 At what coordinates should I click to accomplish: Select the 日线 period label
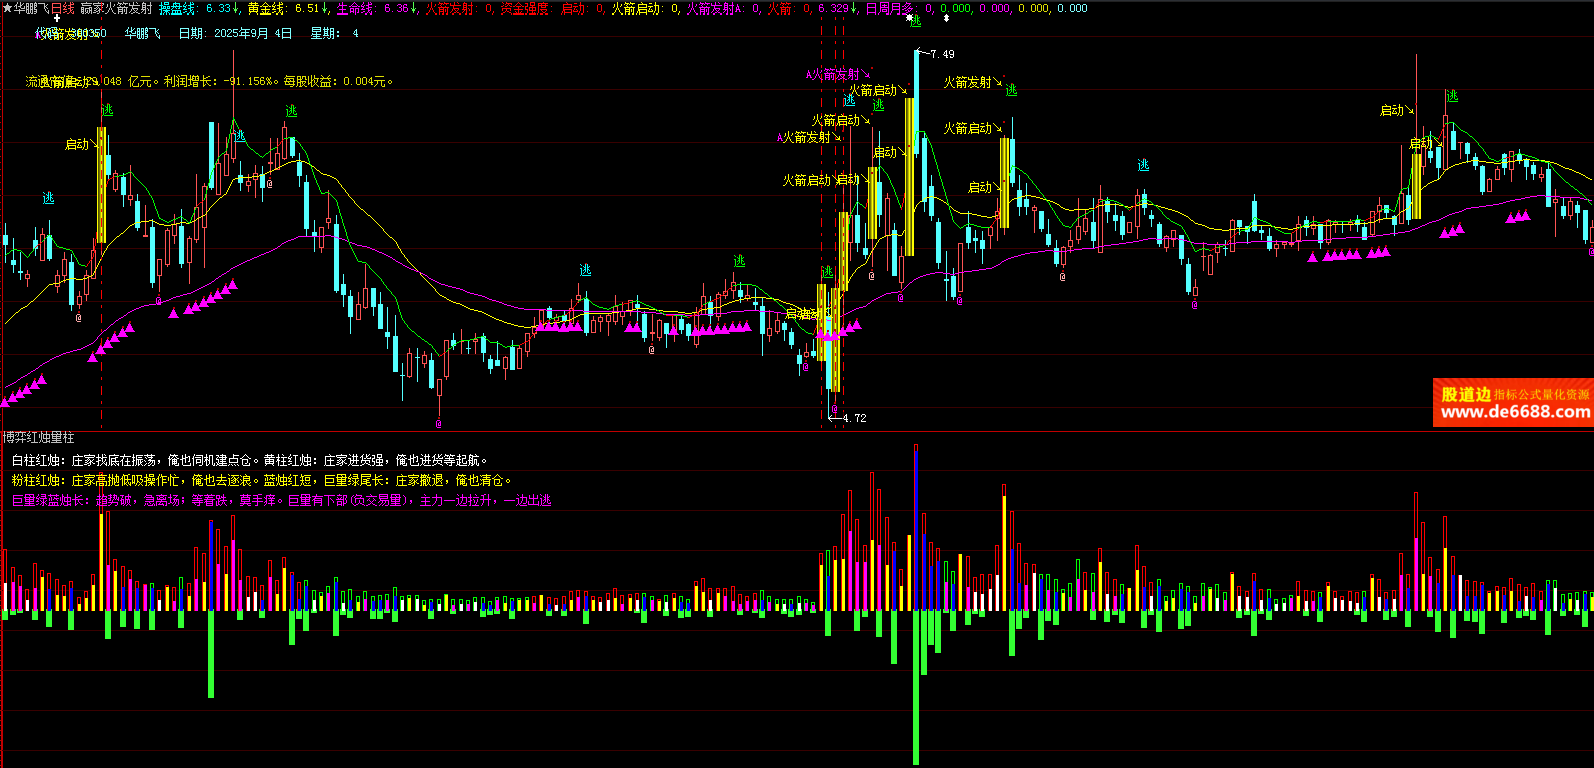coord(62,8)
